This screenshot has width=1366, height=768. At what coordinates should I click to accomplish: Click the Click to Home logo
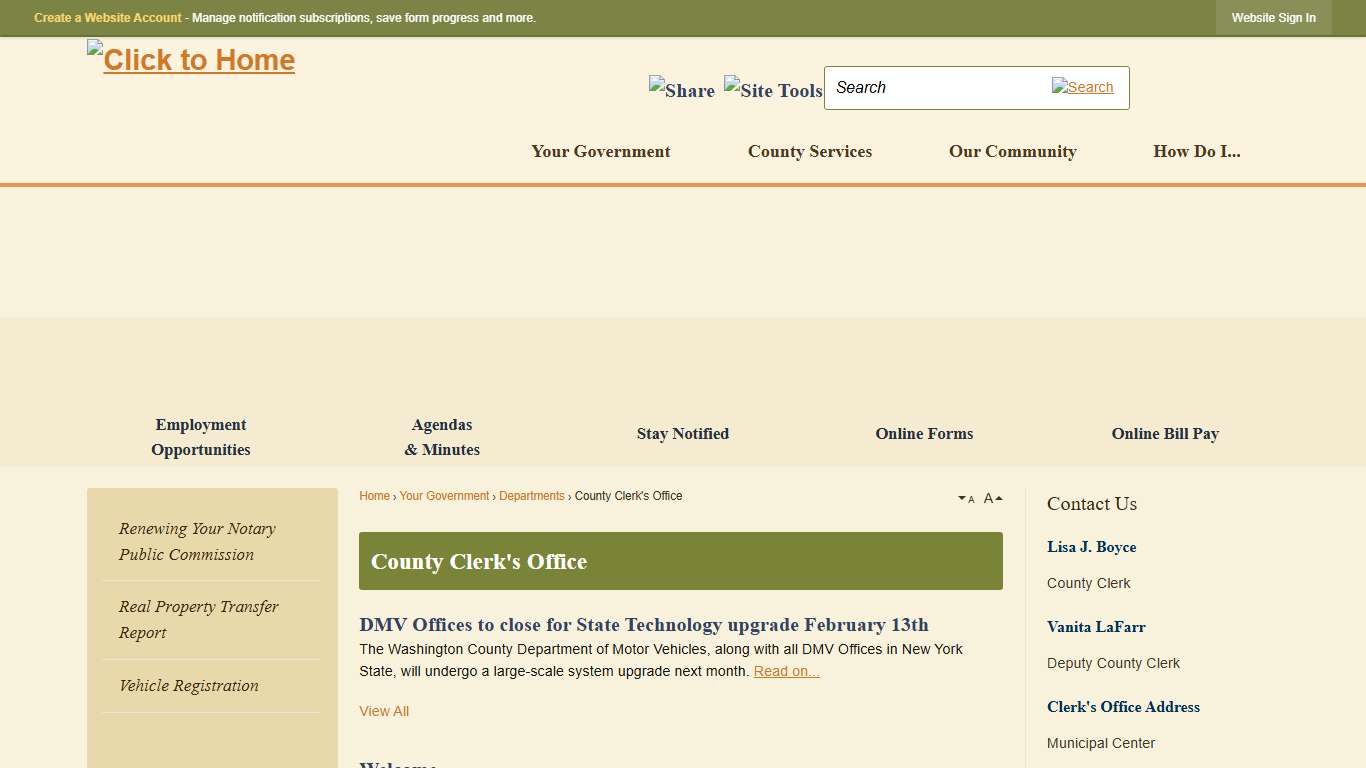[190, 59]
